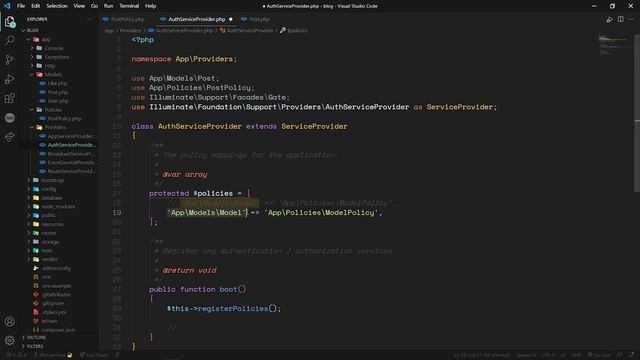The image size is (640, 360).
Task: Open AppServiceProvider file in explorer
Action: click(x=71, y=136)
